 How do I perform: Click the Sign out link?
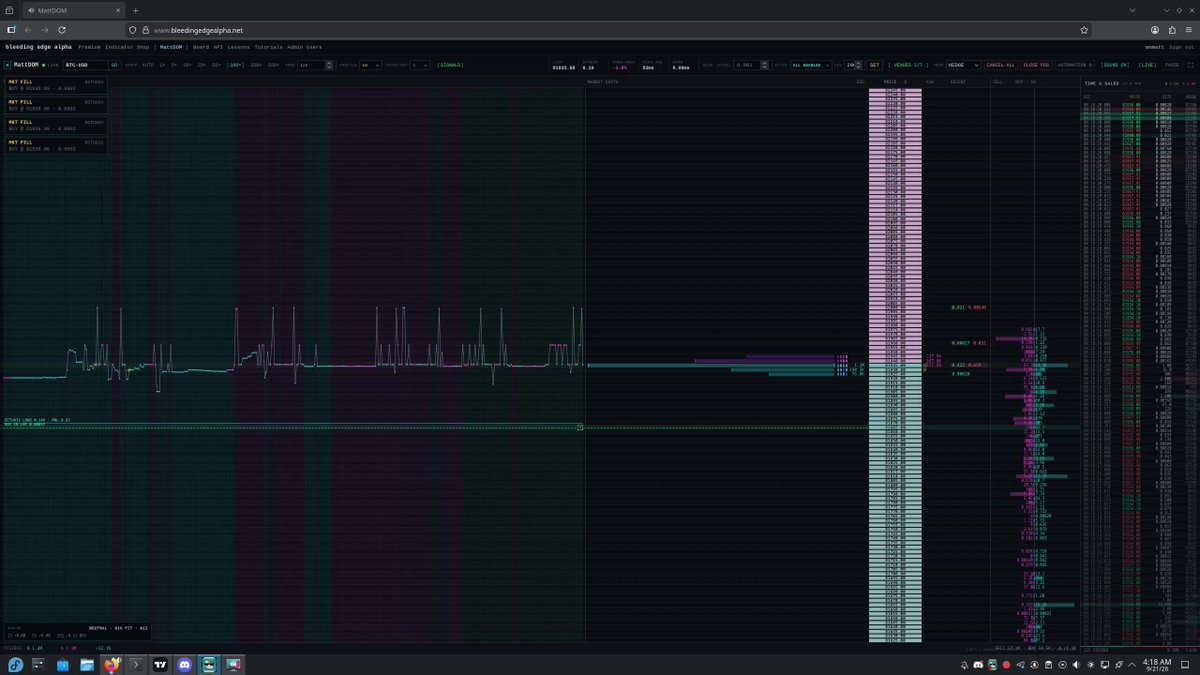(1181, 47)
